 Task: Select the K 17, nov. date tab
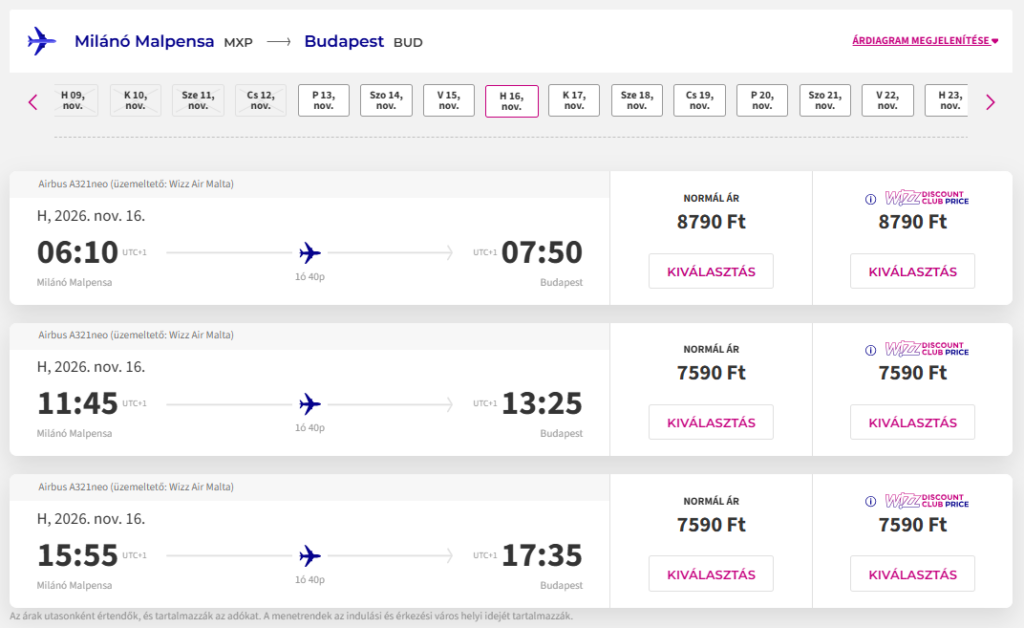[x=574, y=101]
